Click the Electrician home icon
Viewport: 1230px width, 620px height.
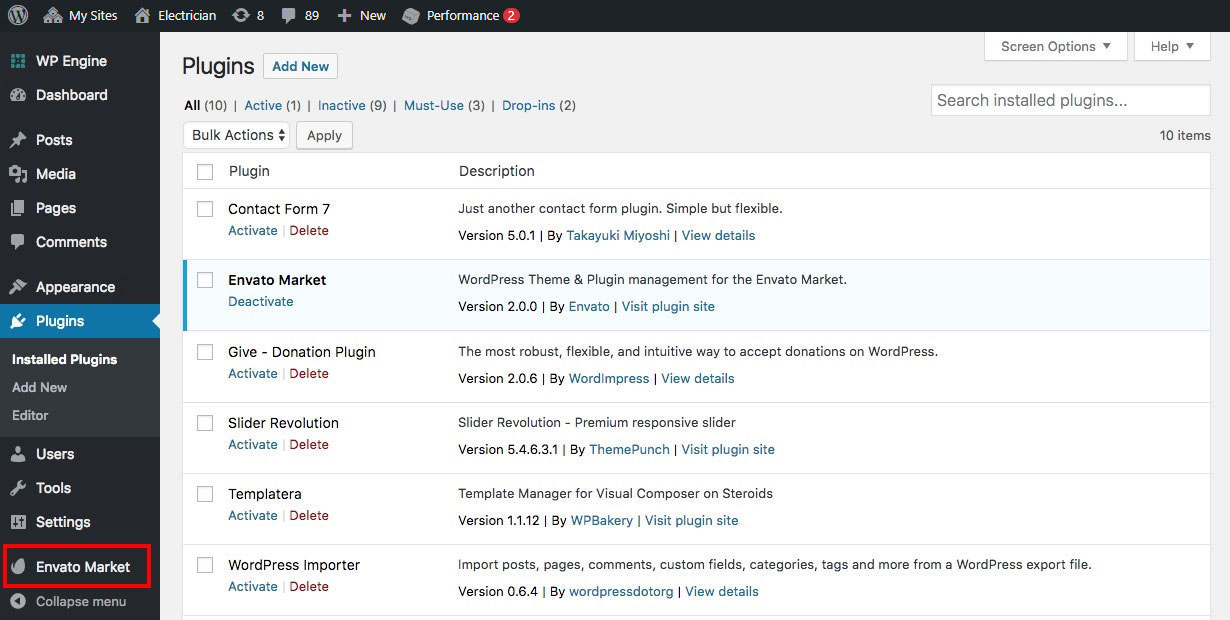(143, 15)
